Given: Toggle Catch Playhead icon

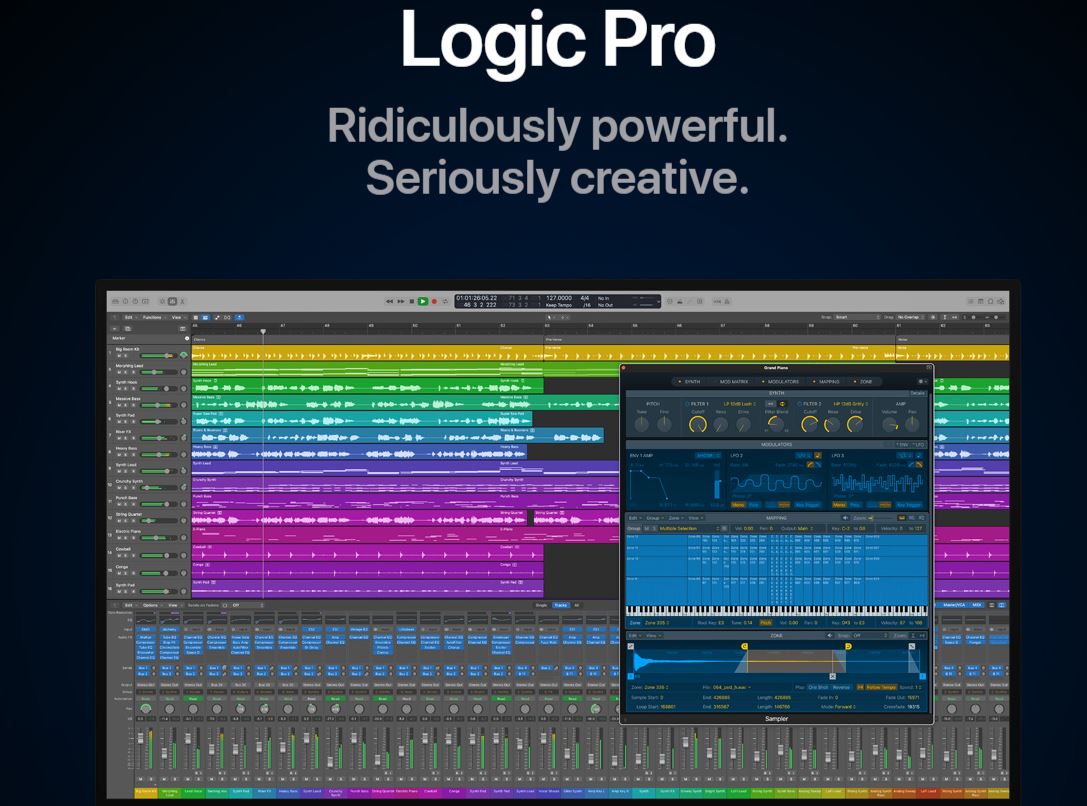Looking at the screenshot, I should point(239,317).
